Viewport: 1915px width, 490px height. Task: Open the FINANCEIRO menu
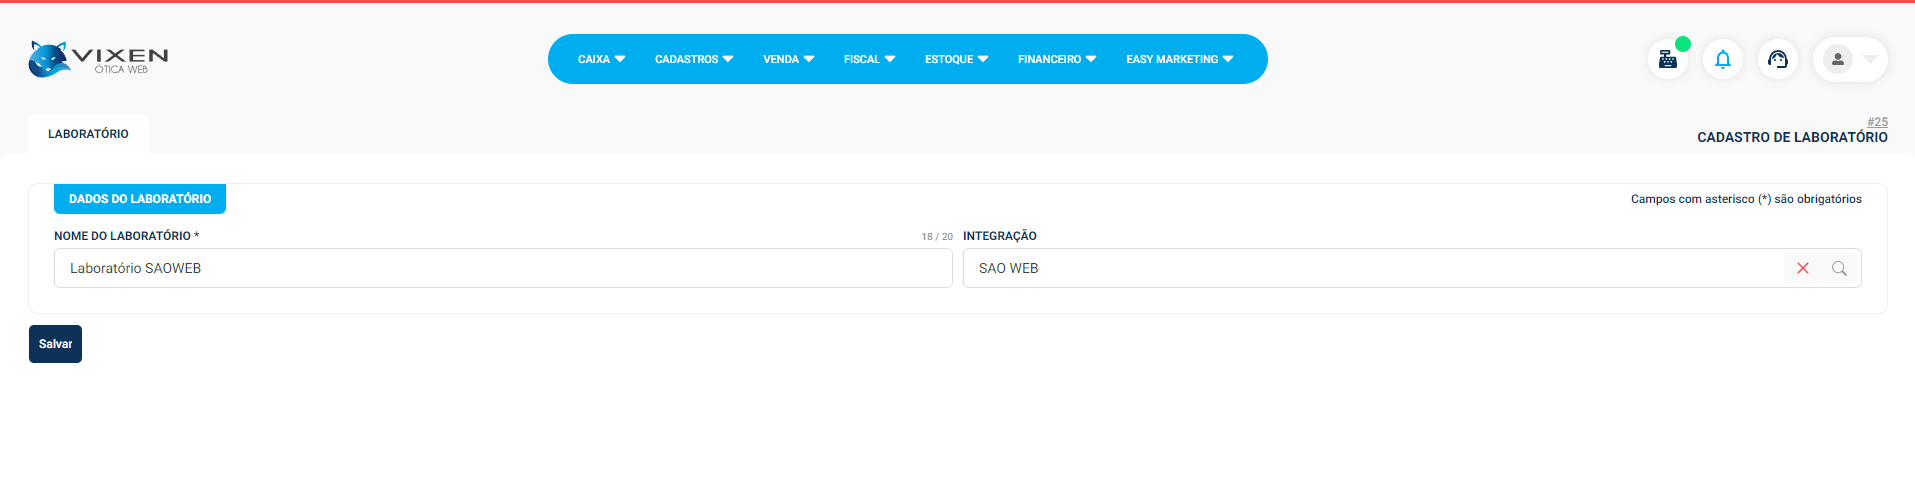coord(1056,59)
